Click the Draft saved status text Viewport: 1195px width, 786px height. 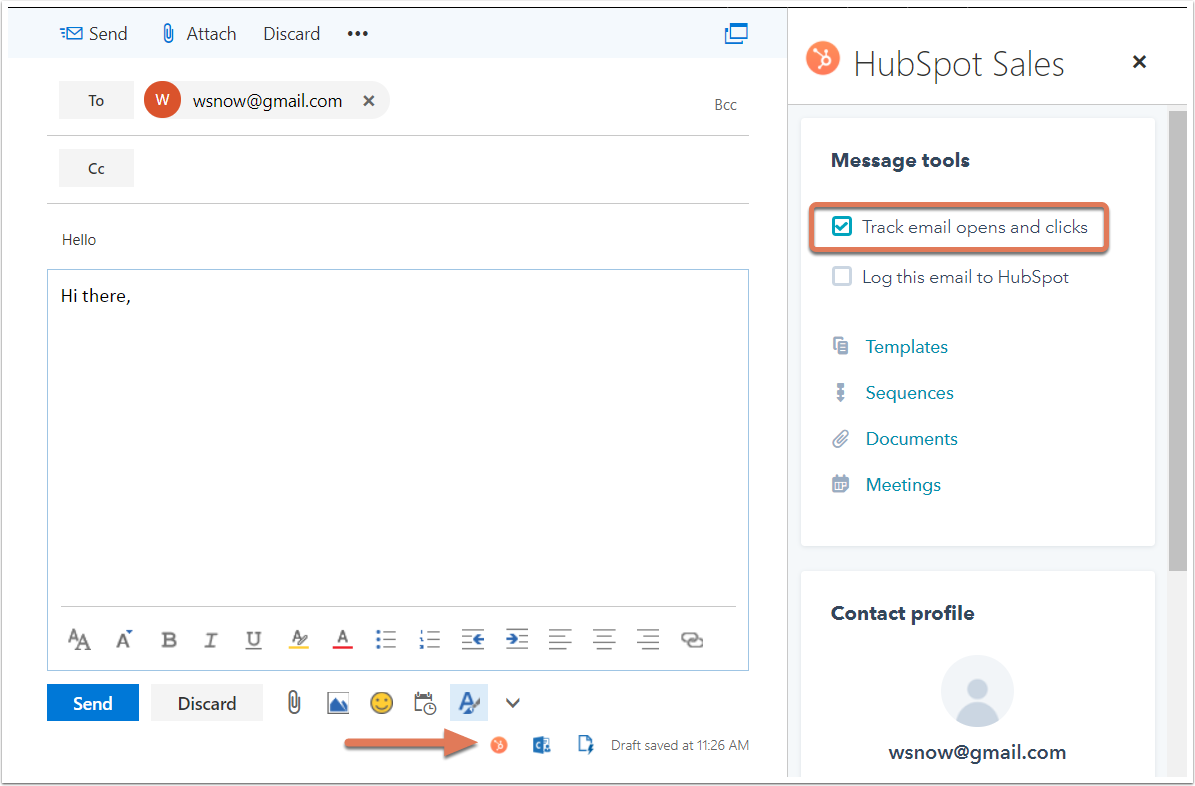click(680, 745)
